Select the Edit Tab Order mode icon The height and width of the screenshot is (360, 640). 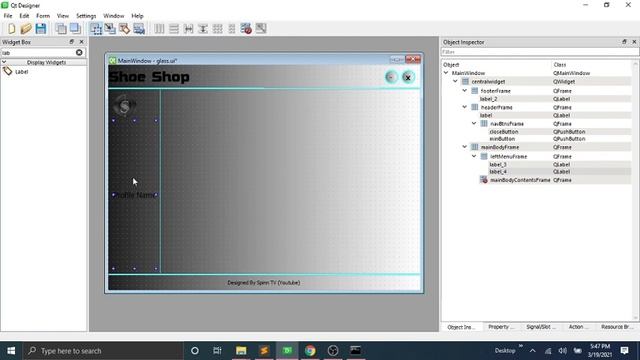[x=139, y=29]
